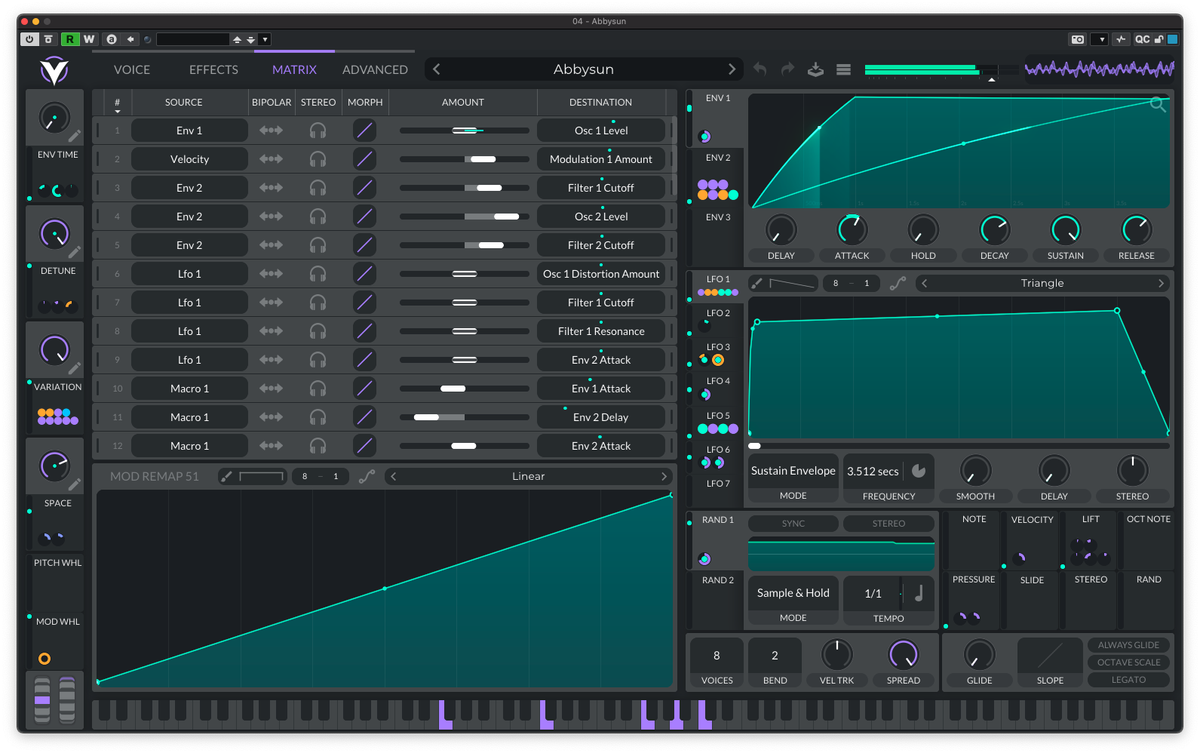Open the host preset dropdown arrow

[264, 39]
